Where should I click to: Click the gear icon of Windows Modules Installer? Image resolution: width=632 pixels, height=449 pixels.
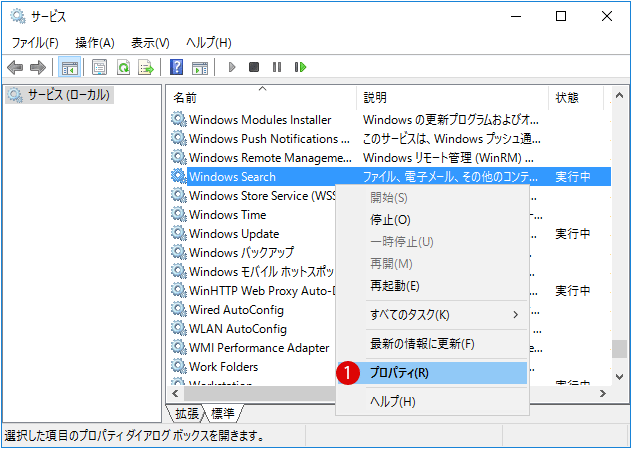coord(179,119)
